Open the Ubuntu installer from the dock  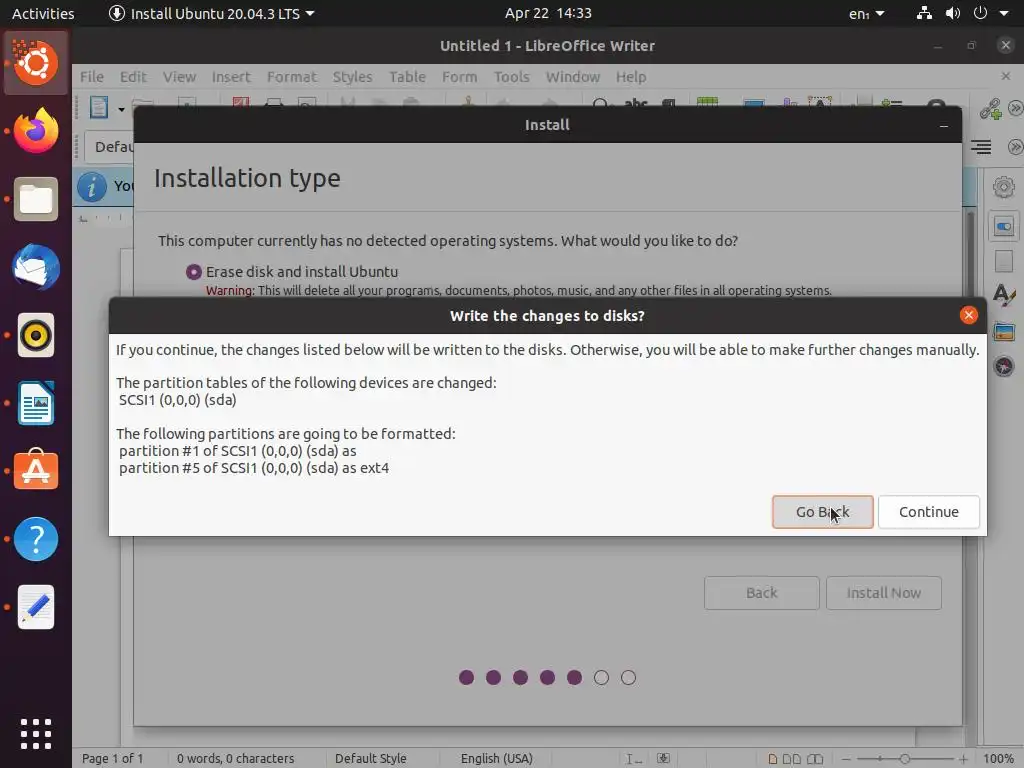36,63
